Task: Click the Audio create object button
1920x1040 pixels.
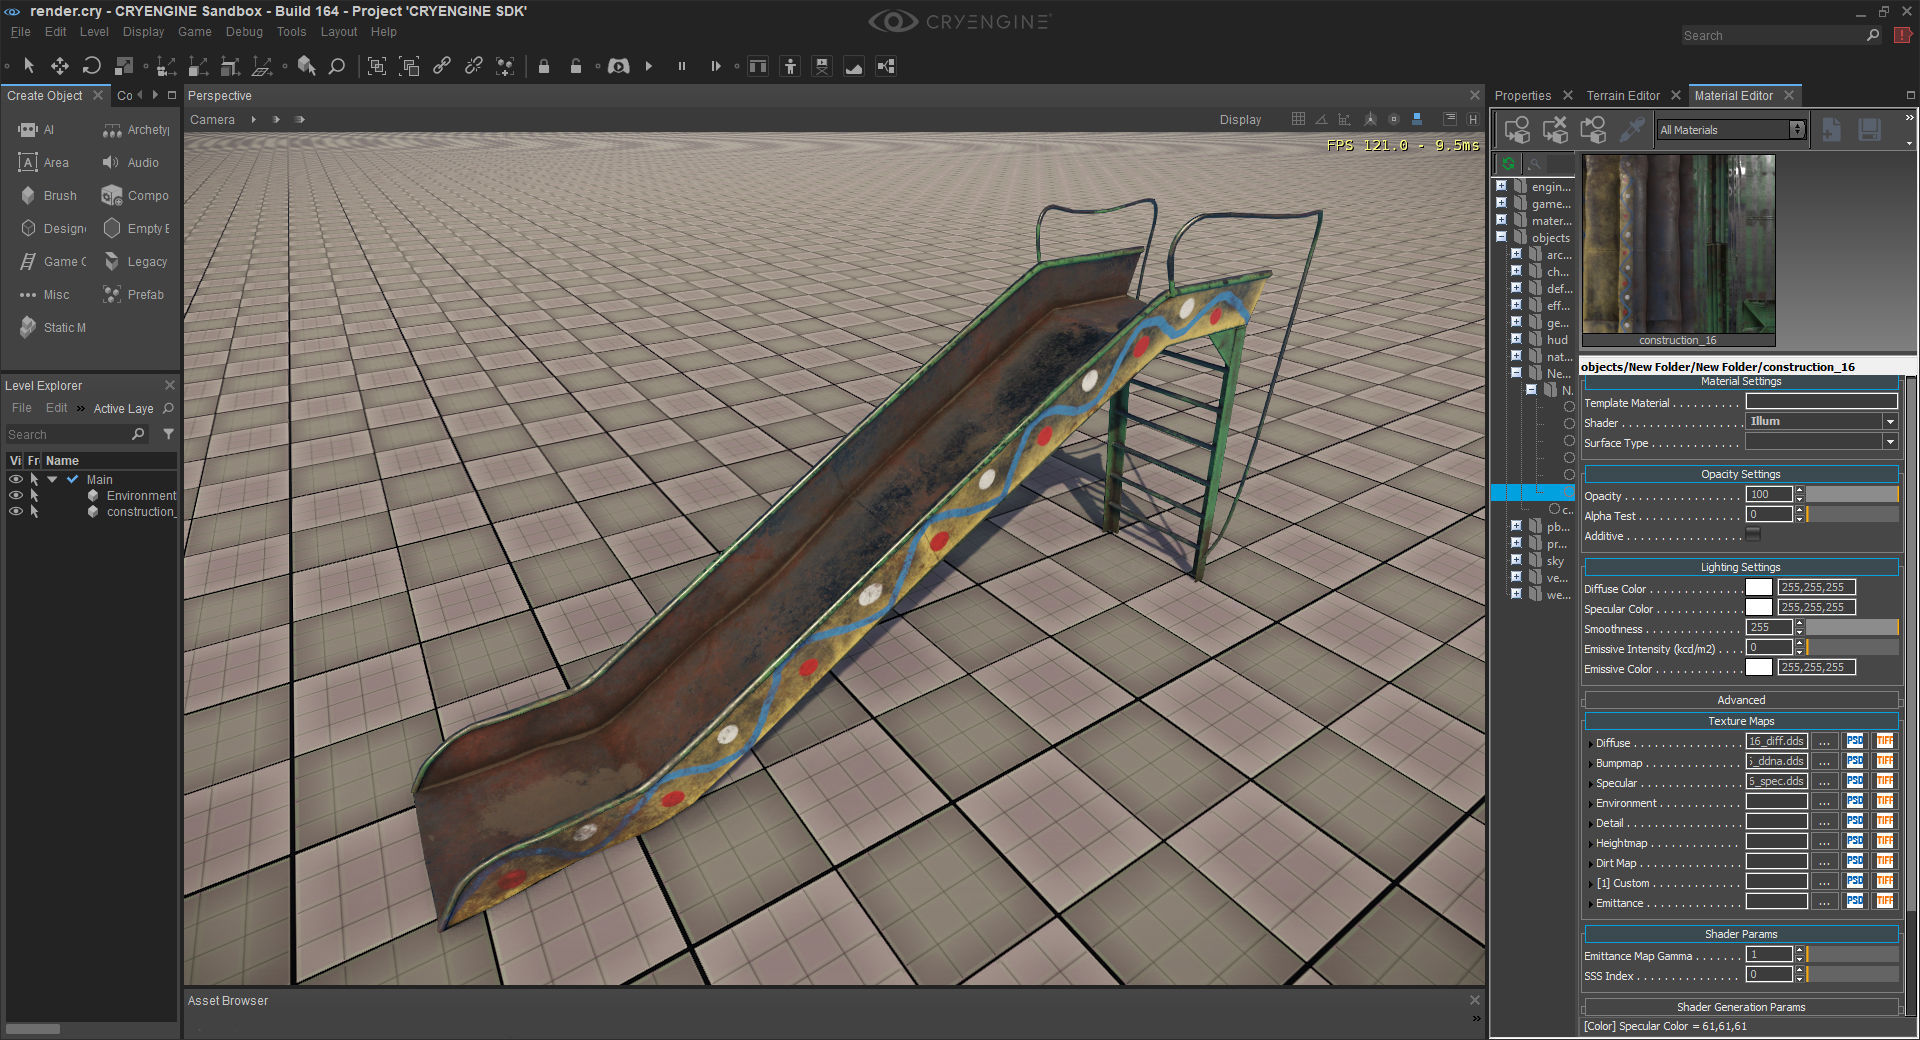Action: (131, 163)
